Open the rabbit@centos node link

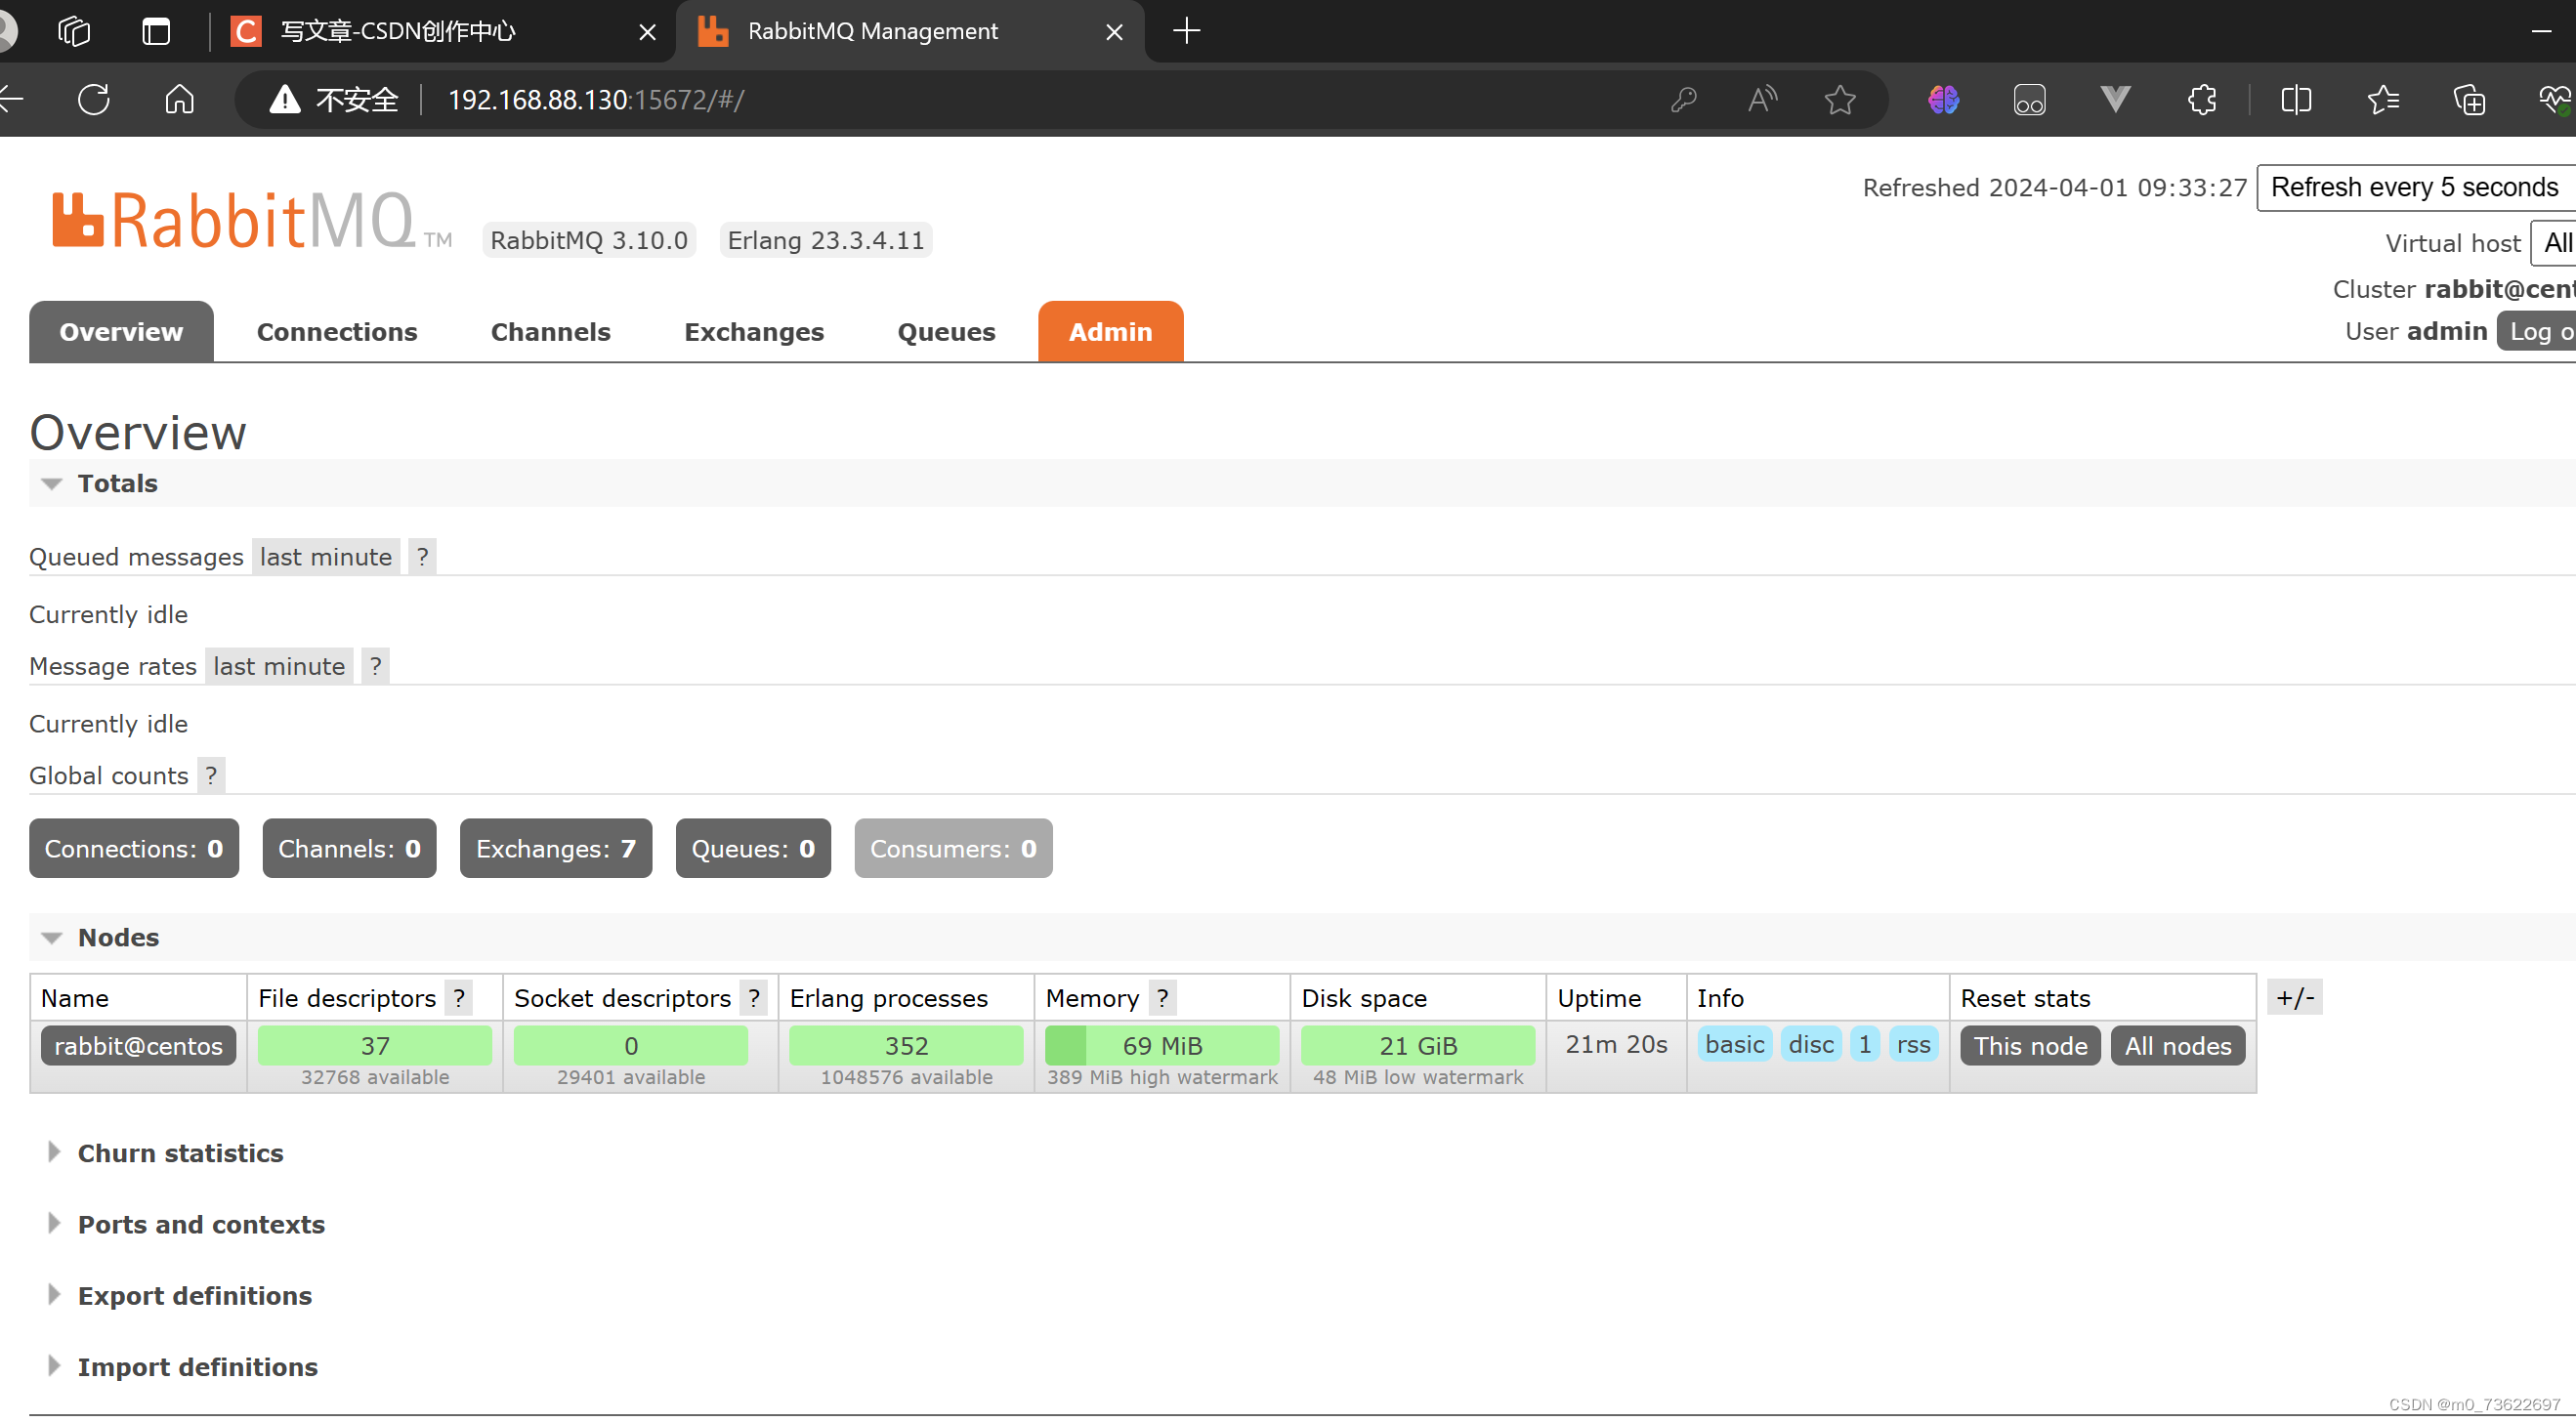(x=138, y=1046)
